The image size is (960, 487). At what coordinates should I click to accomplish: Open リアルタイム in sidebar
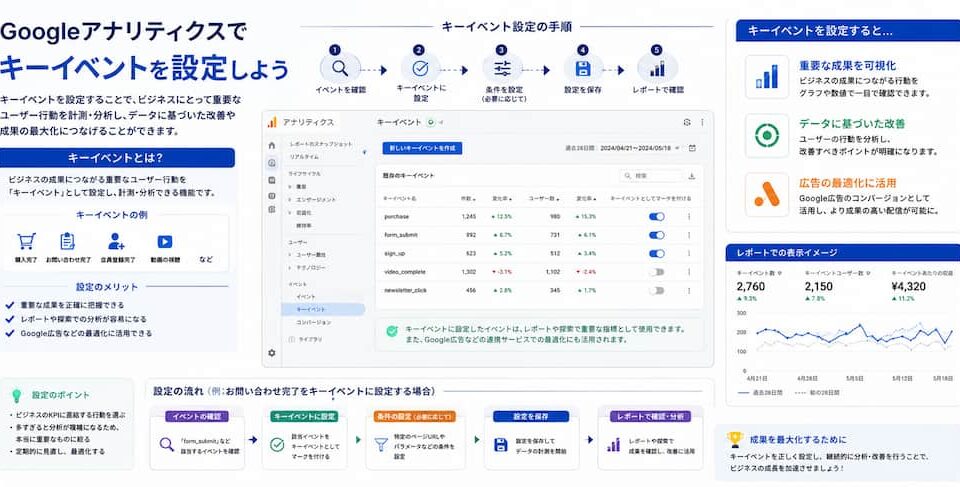[304, 157]
